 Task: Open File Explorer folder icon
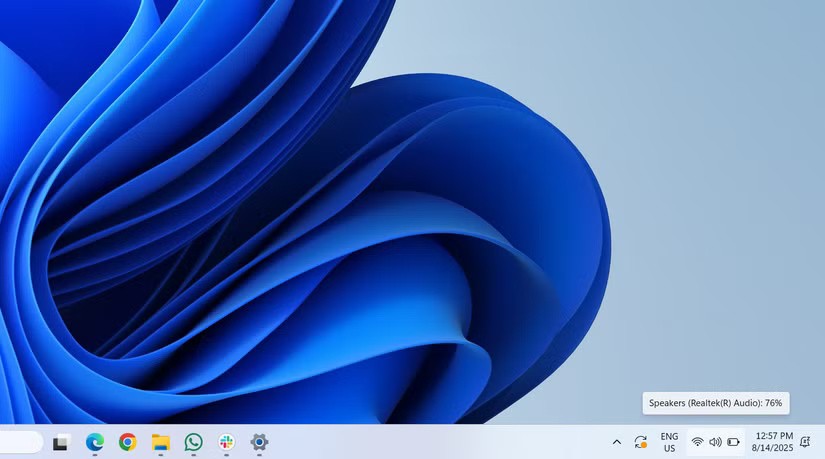(160, 442)
